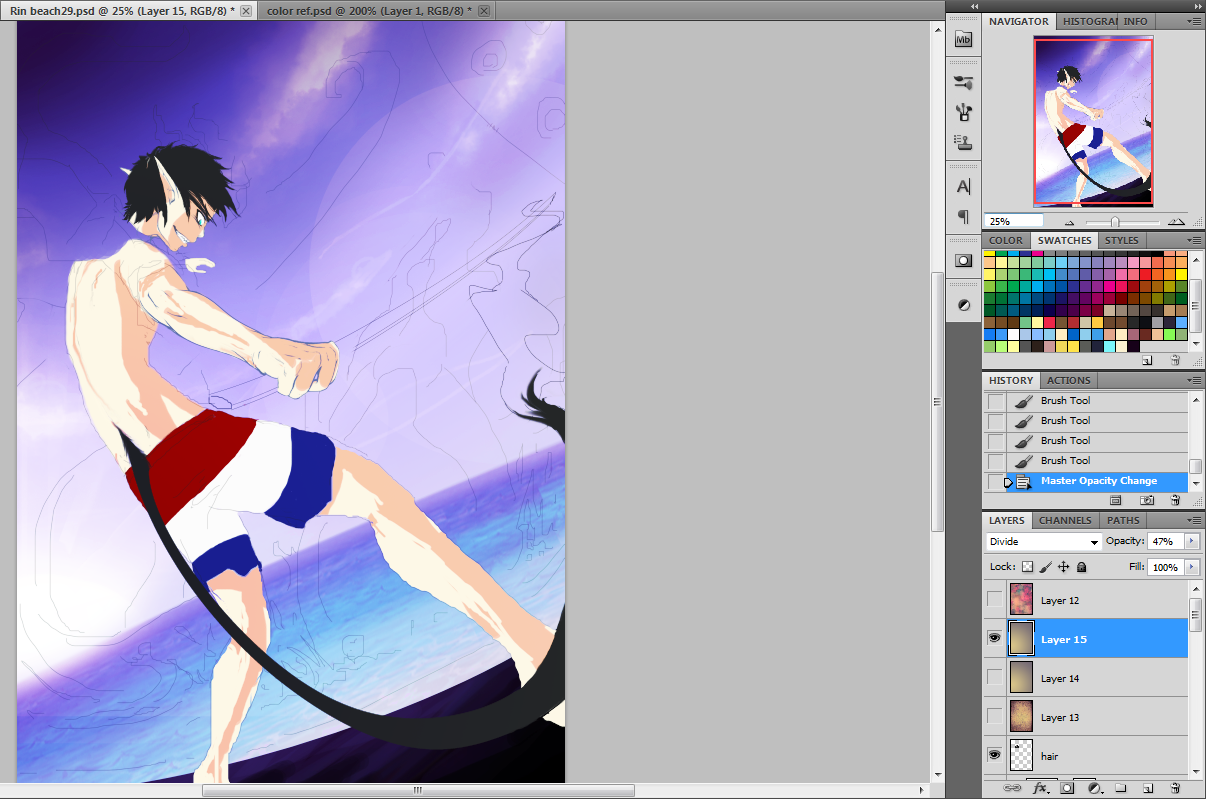Open the Paragraph panel icon

pyautogui.click(x=963, y=216)
